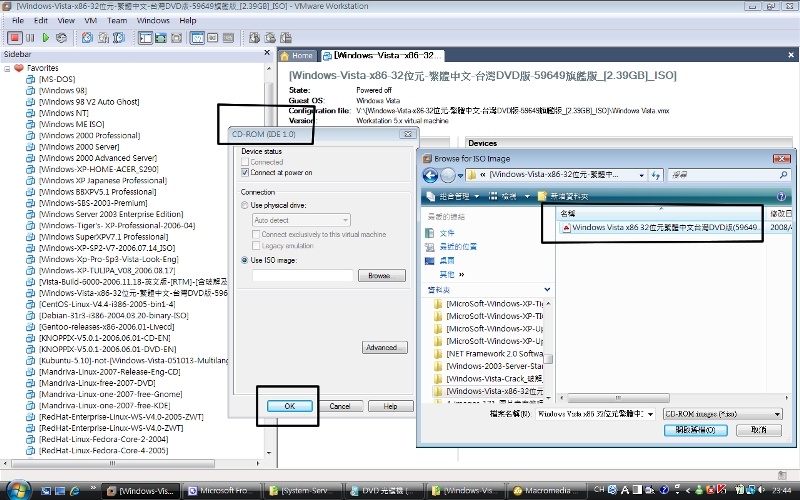Click the red heart Favorites icon in sidebar
The width and height of the screenshot is (800, 500).
(x=19, y=68)
